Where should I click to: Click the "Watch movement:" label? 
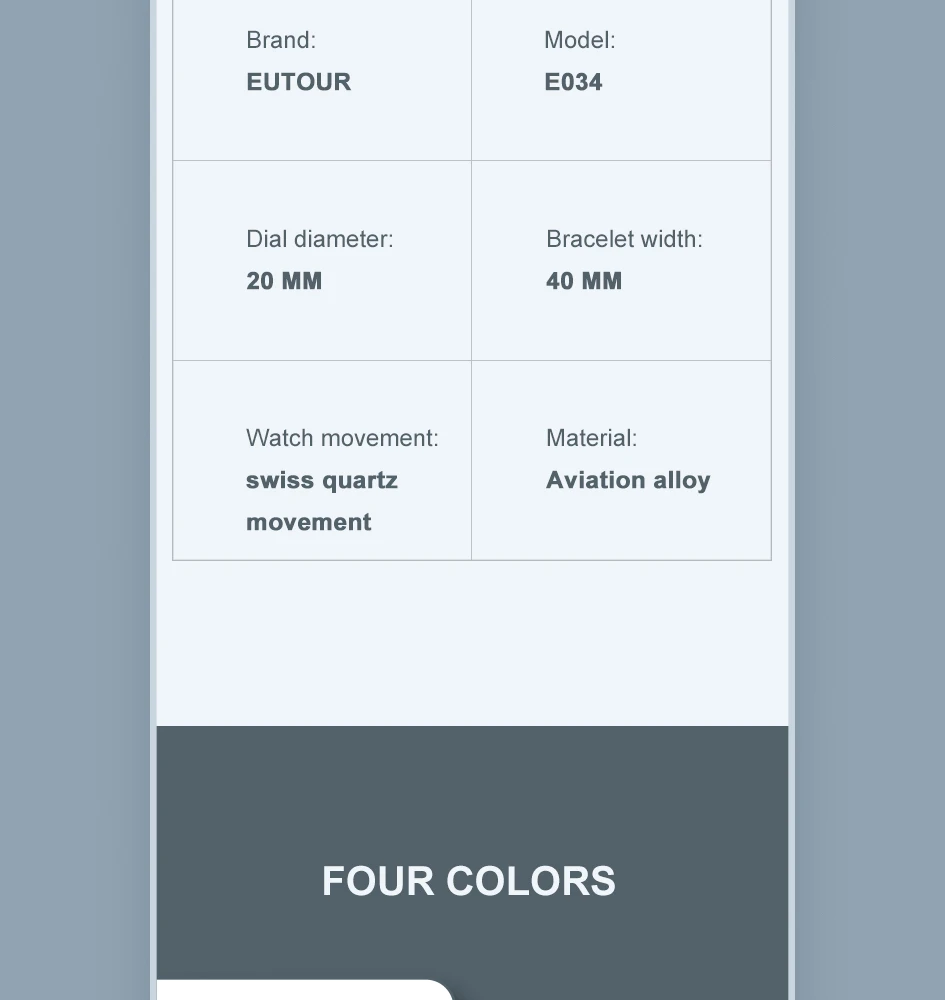(342, 438)
